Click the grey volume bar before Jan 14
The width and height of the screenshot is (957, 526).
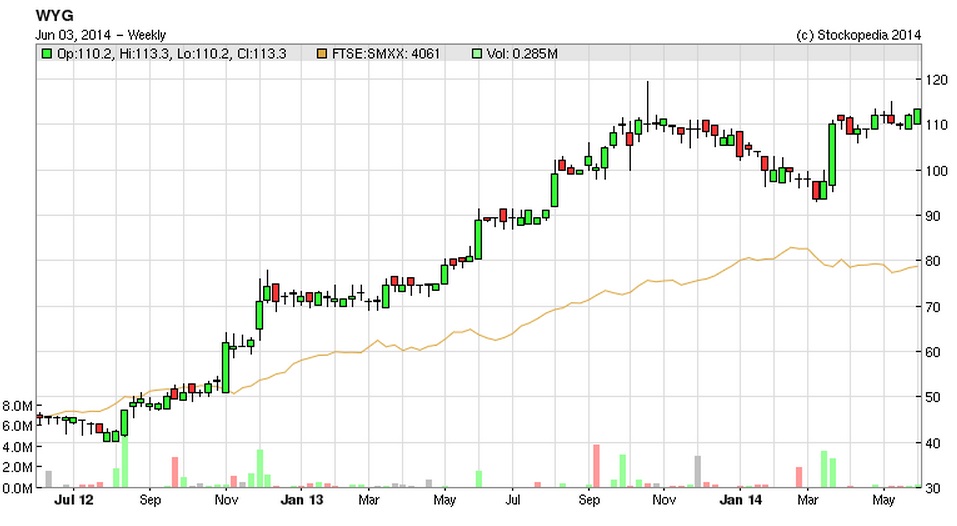698,472
